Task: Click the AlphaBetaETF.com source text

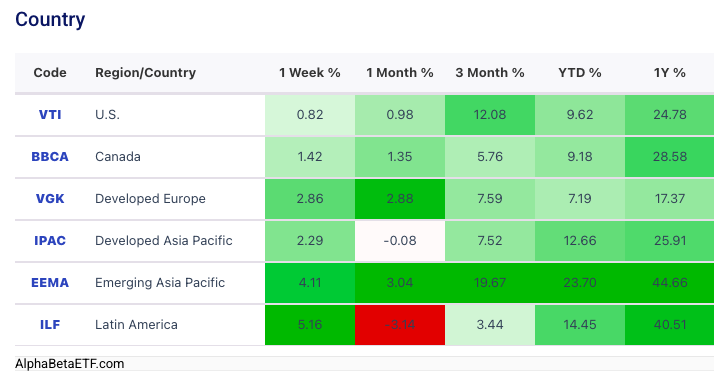Action: coord(69,364)
